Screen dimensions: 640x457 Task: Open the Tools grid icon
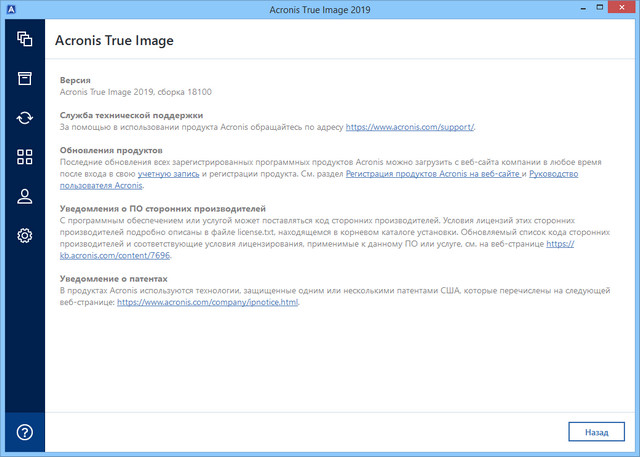click(x=25, y=157)
